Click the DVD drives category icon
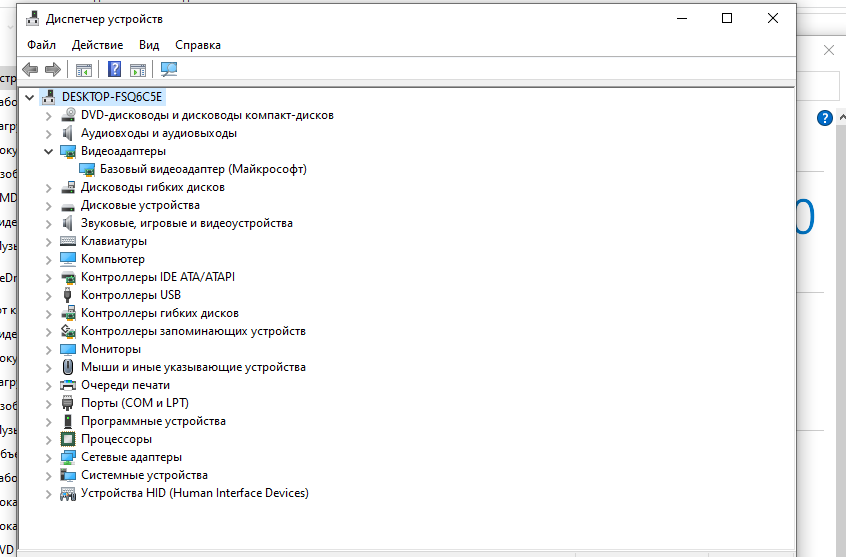This screenshot has height=557, width=846. (x=68, y=115)
